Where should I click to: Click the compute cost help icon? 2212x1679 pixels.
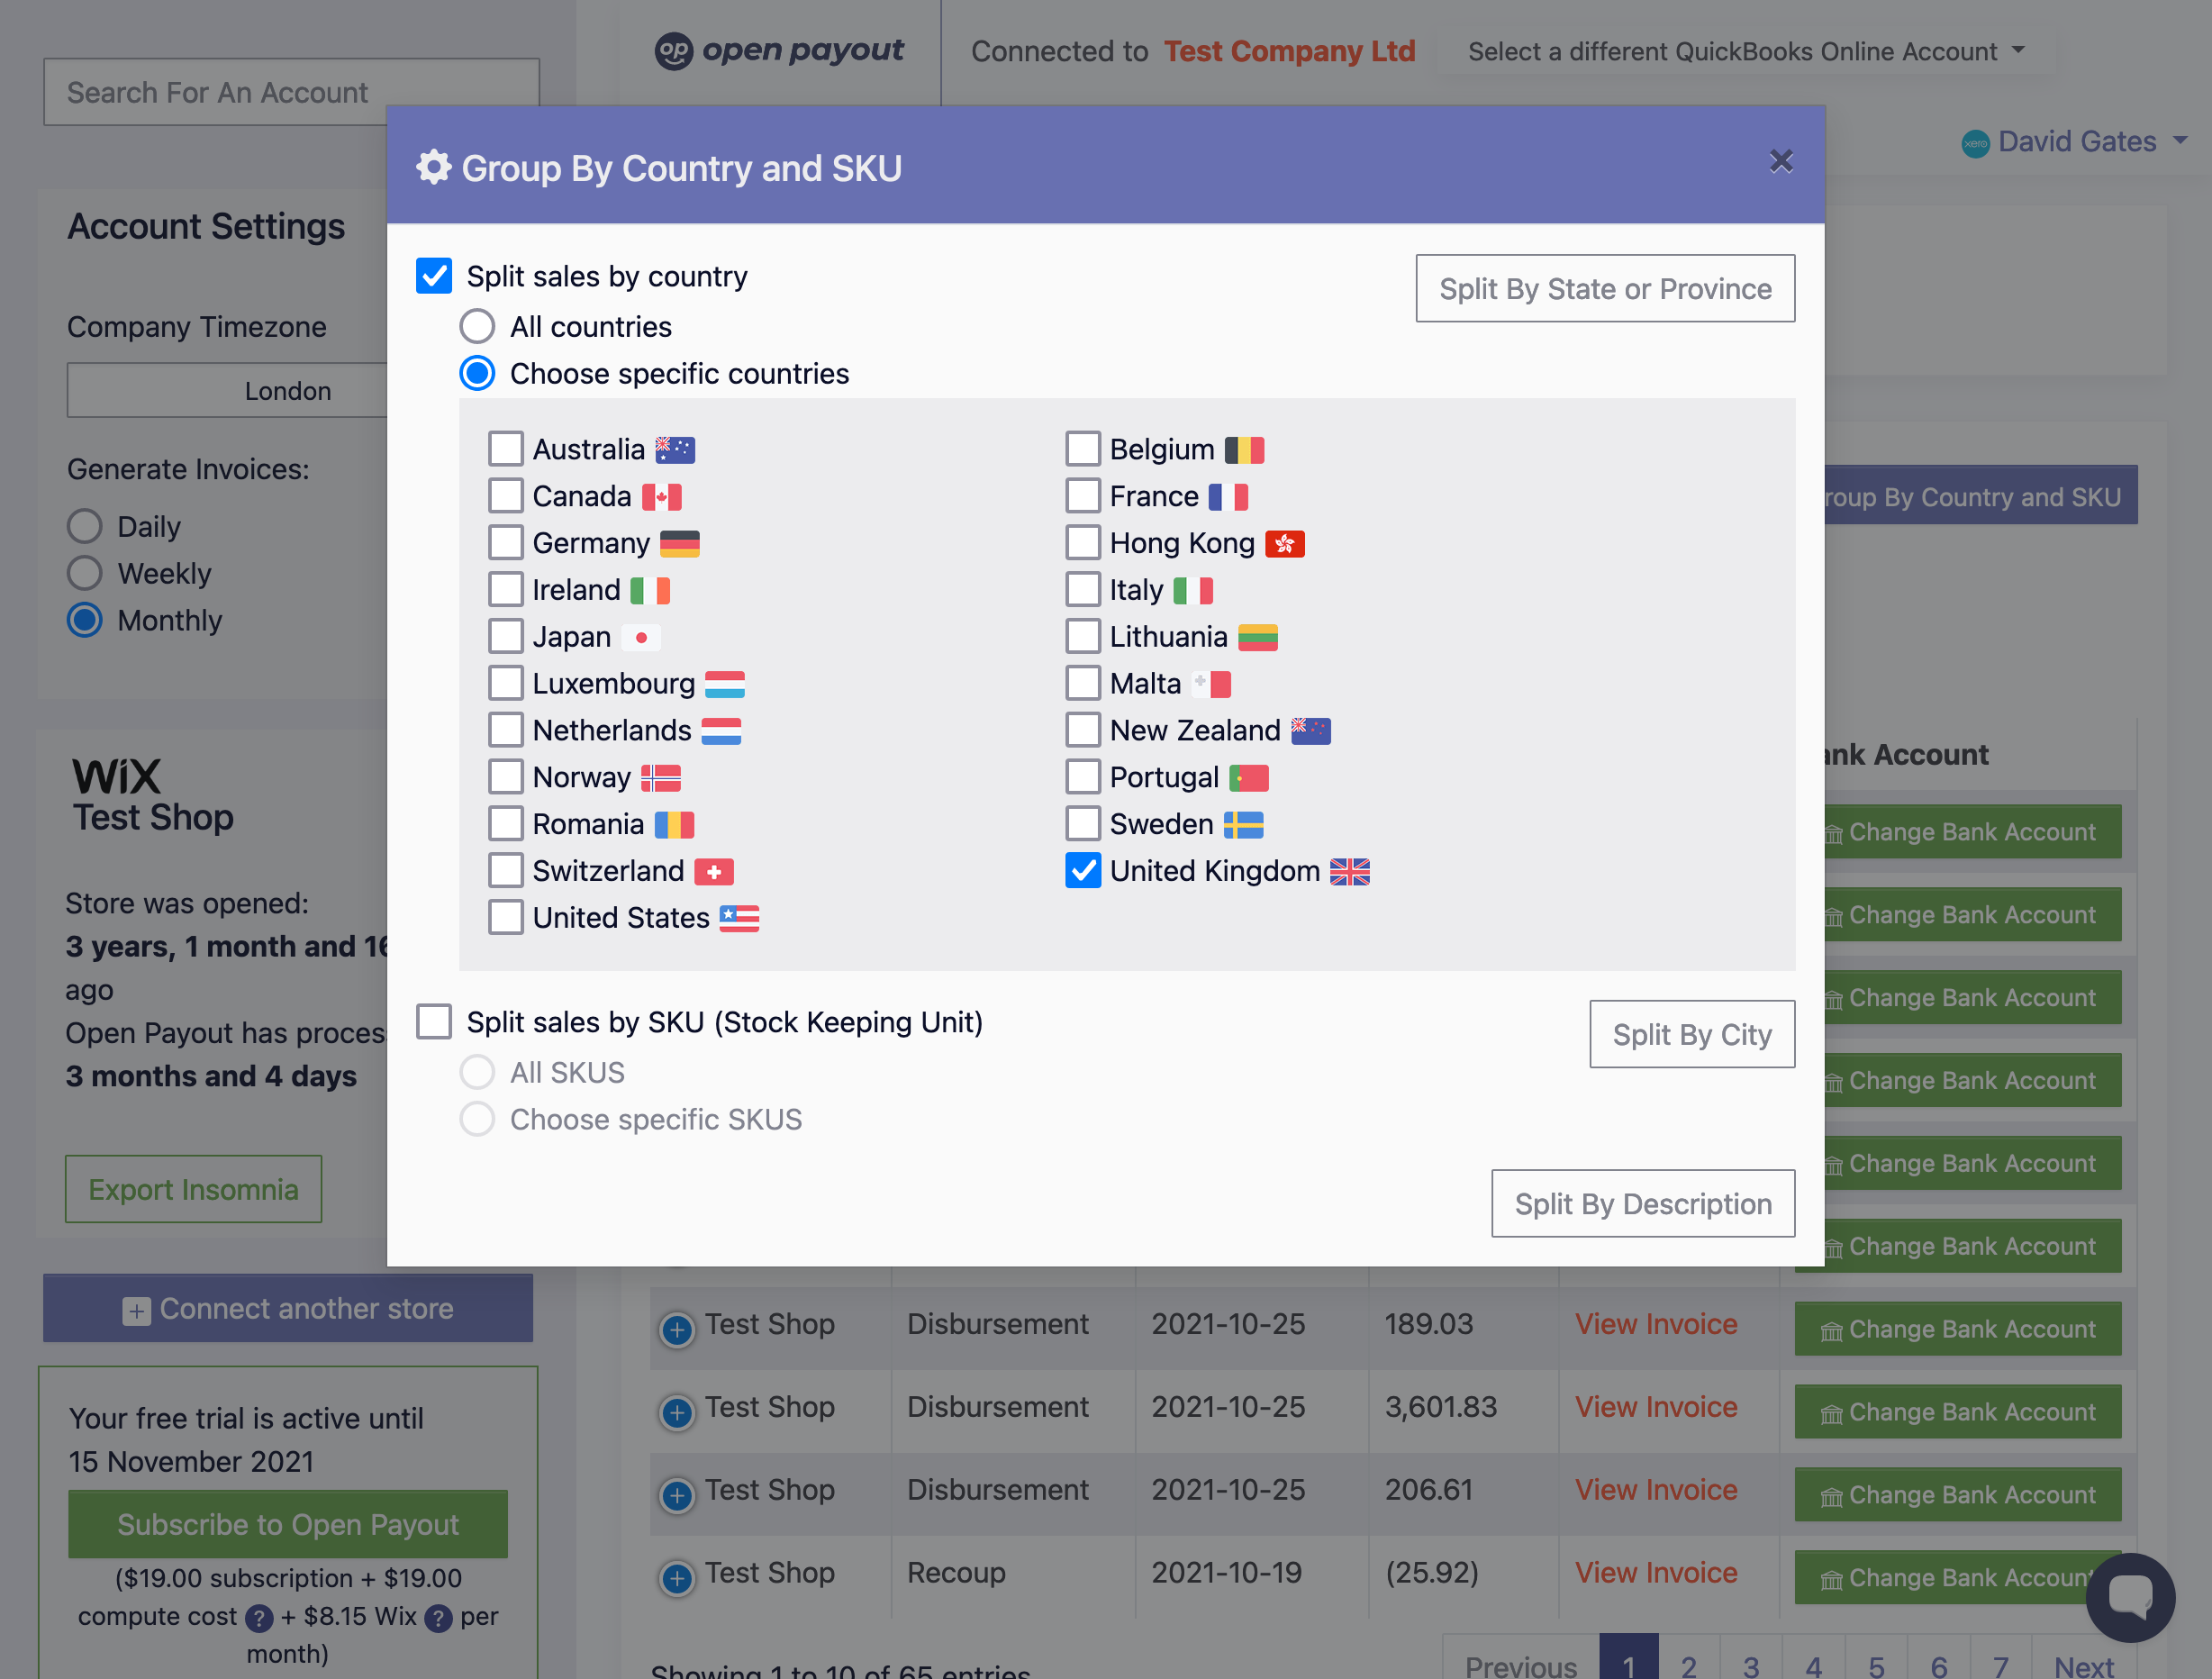tap(259, 1618)
